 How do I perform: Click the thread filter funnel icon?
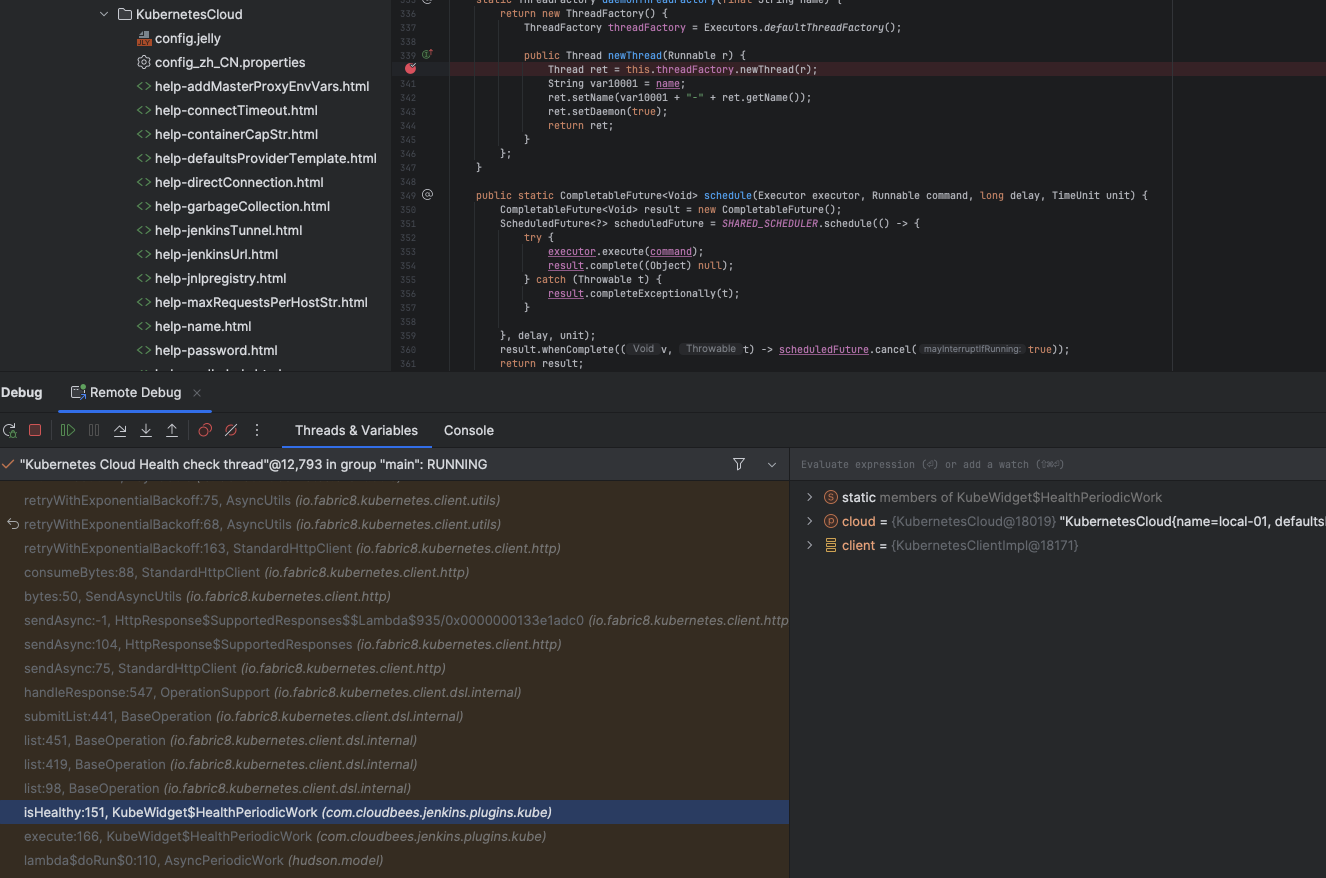739,464
